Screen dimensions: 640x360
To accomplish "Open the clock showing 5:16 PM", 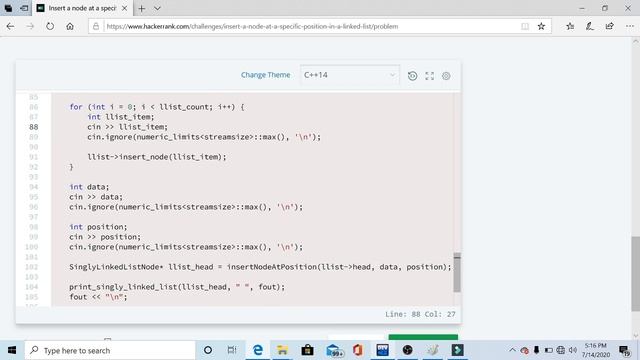I will [596, 350].
